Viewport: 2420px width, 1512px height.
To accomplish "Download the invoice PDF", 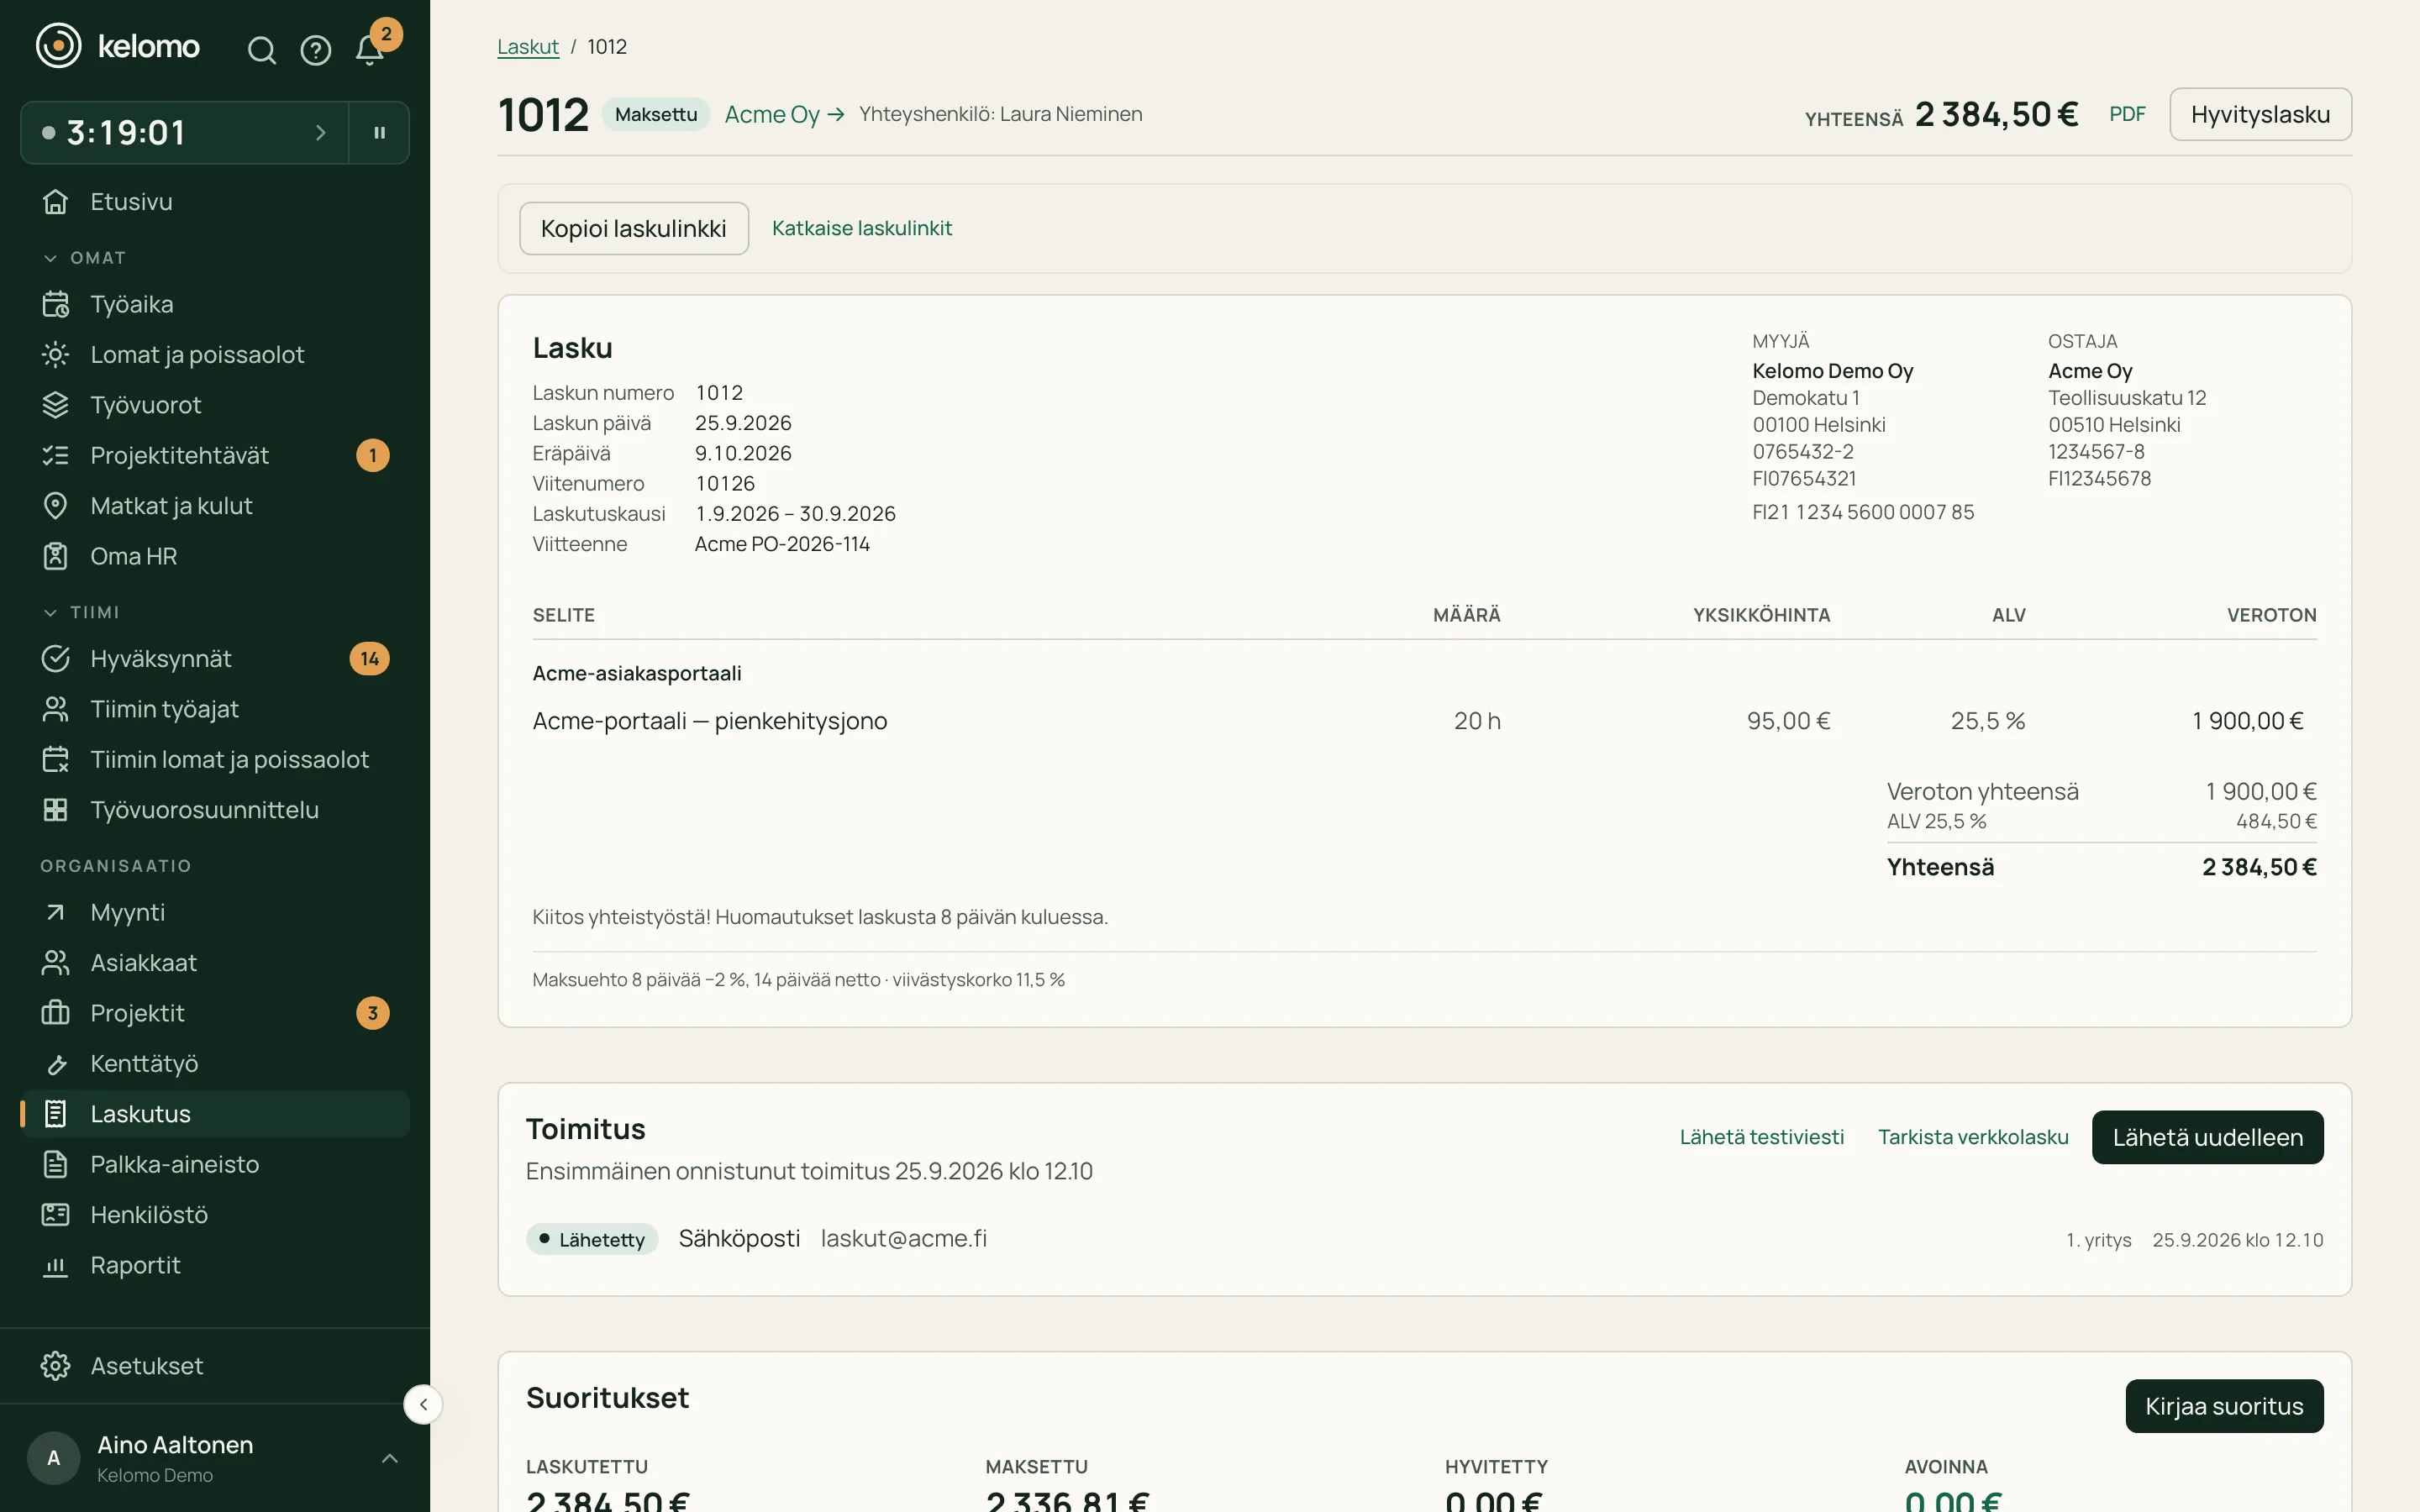I will tap(2127, 114).
